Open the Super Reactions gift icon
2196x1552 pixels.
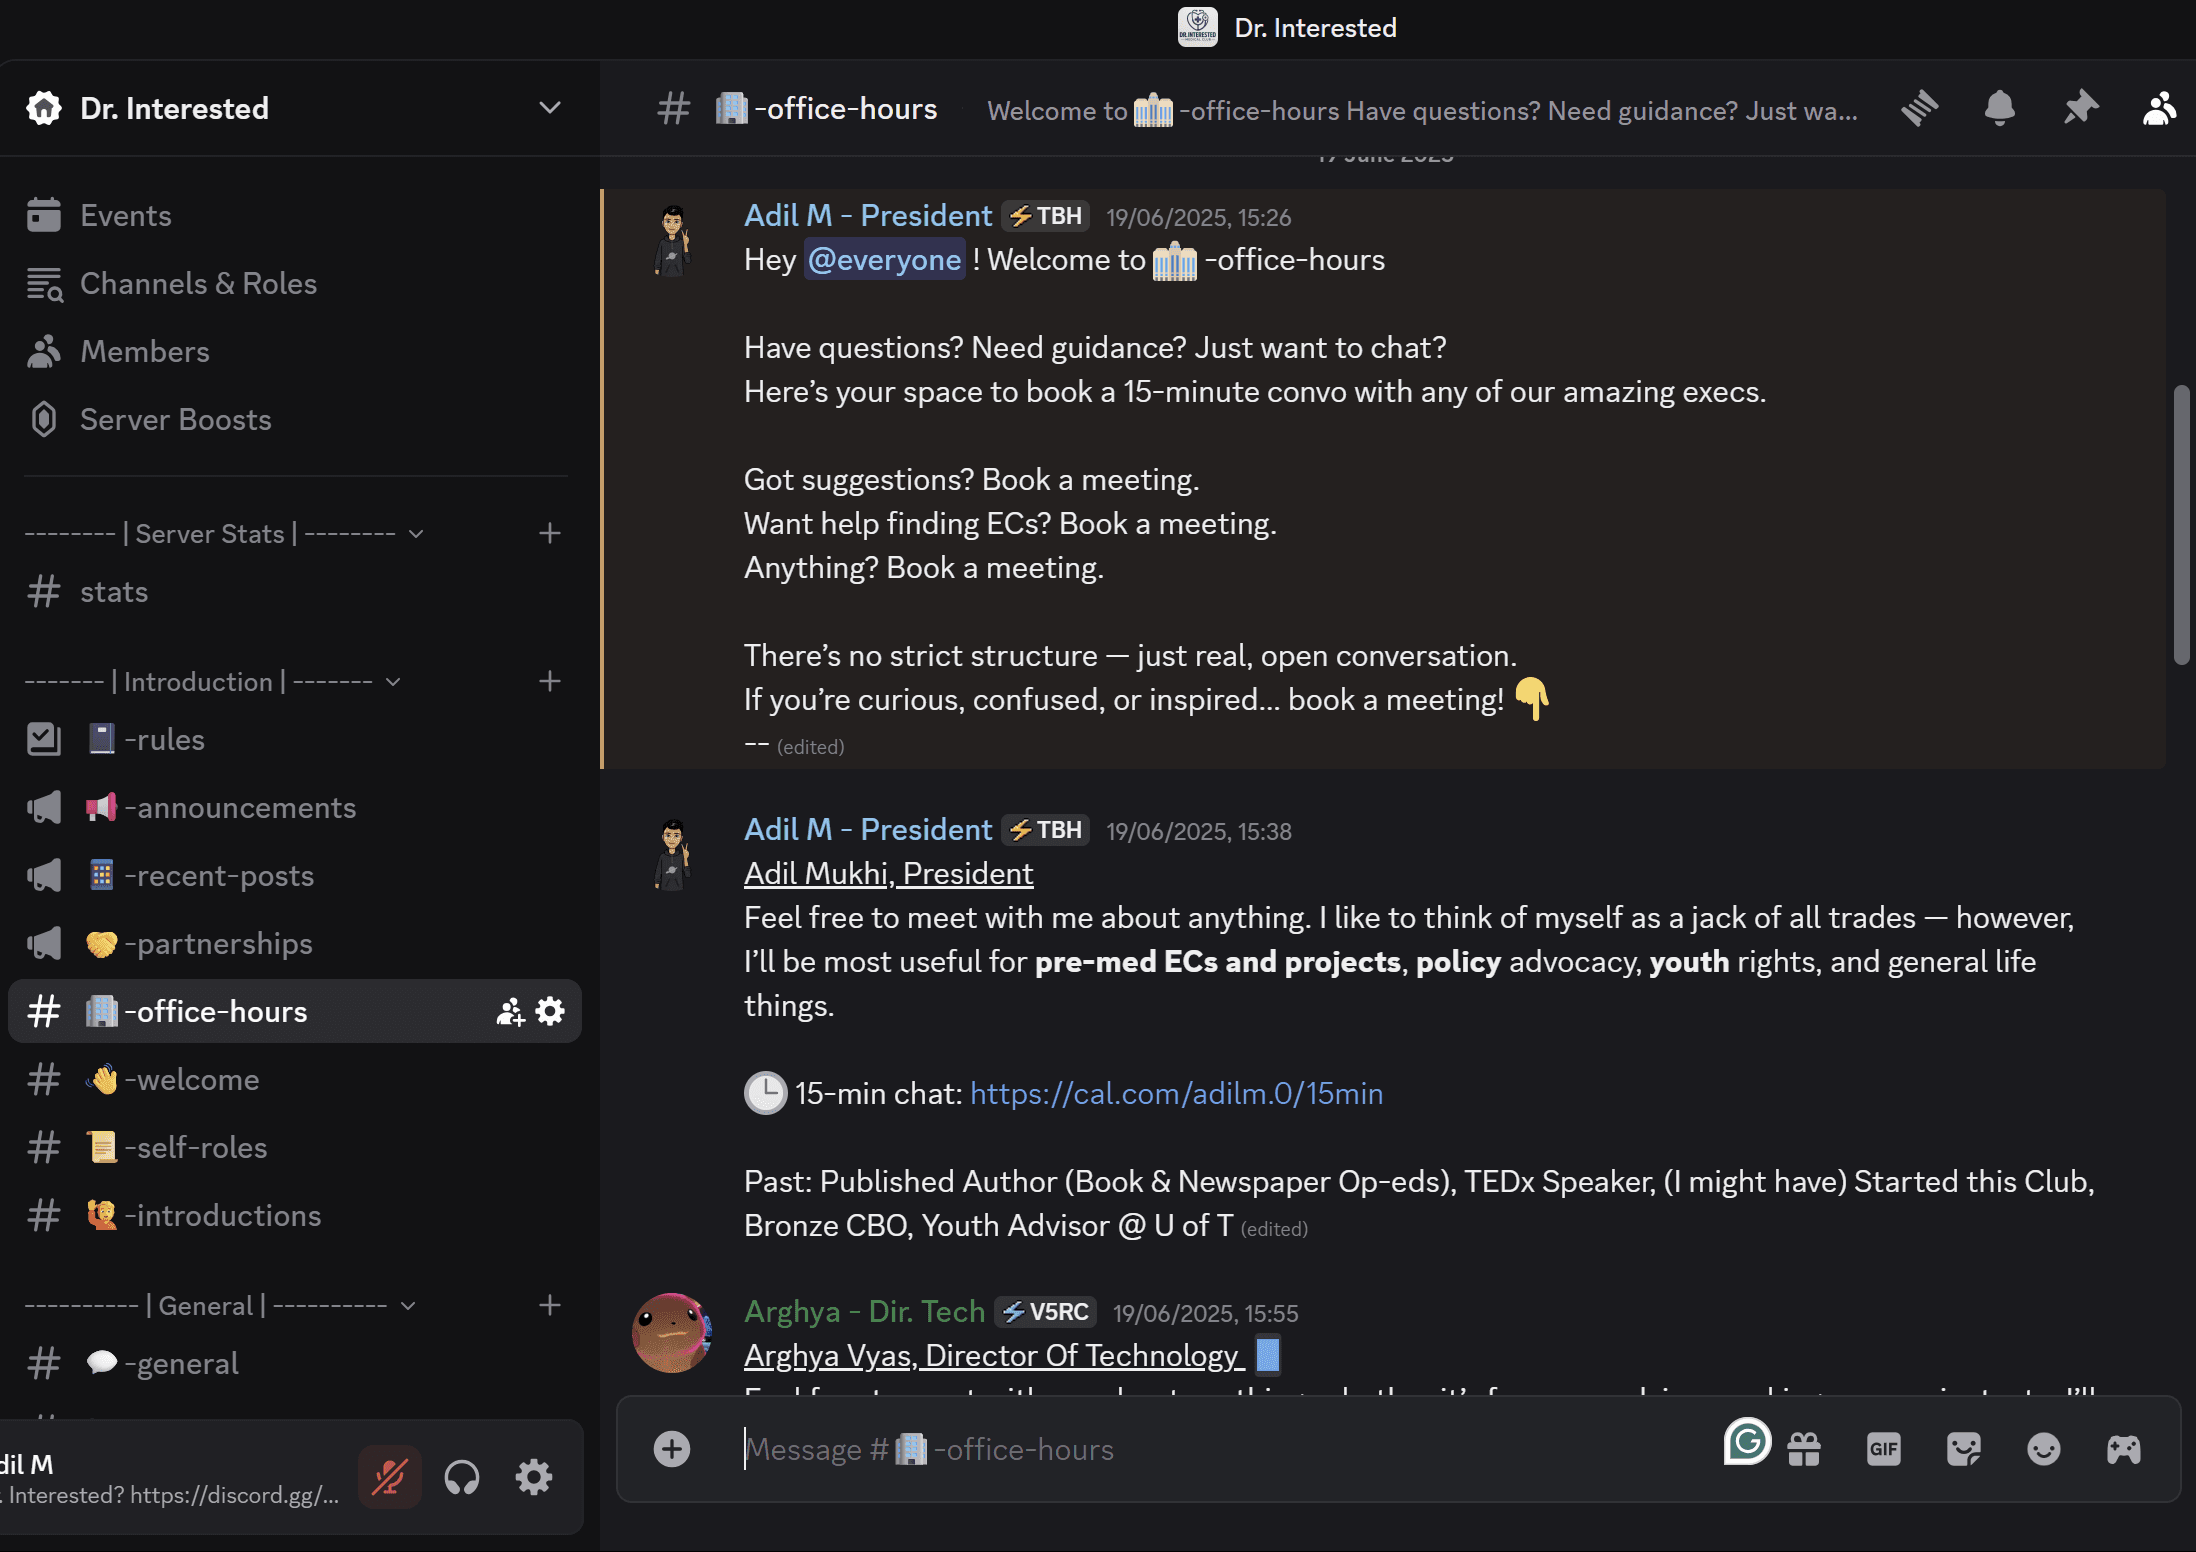[x=1805, y=1448]
